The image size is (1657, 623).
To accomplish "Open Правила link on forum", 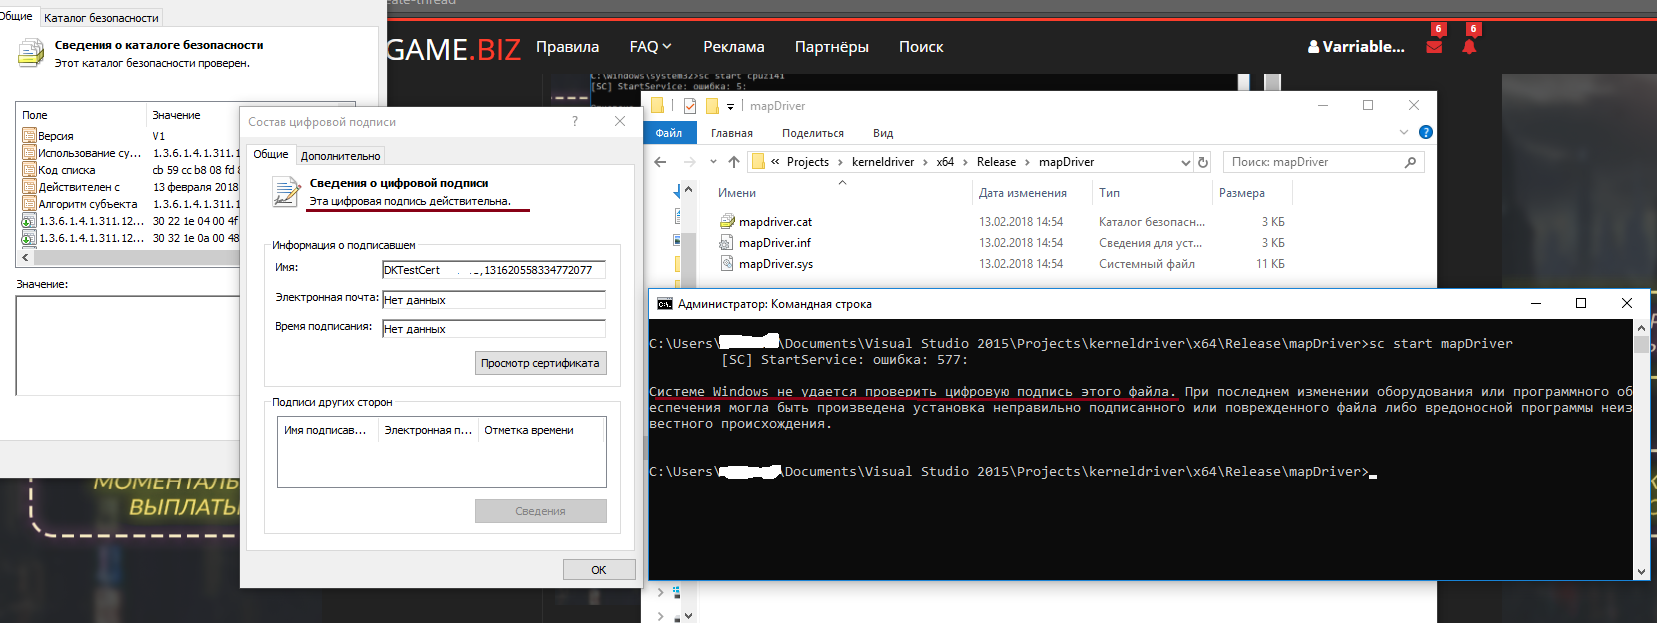I will pos(567,47).
